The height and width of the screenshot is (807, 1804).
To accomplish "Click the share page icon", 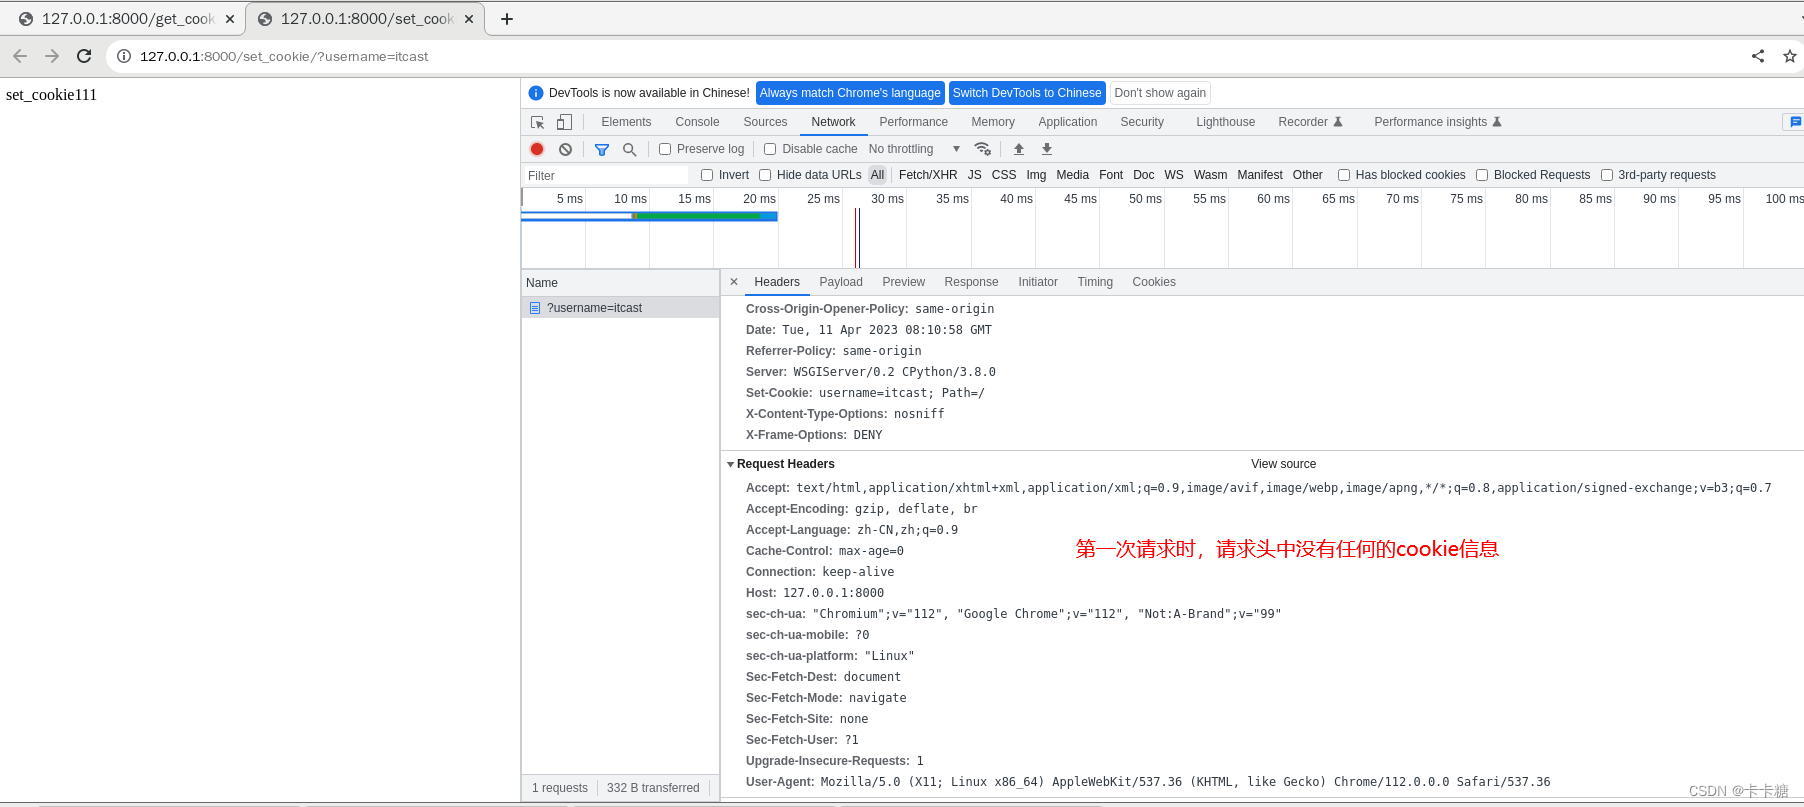I will tap(1758, 56).
